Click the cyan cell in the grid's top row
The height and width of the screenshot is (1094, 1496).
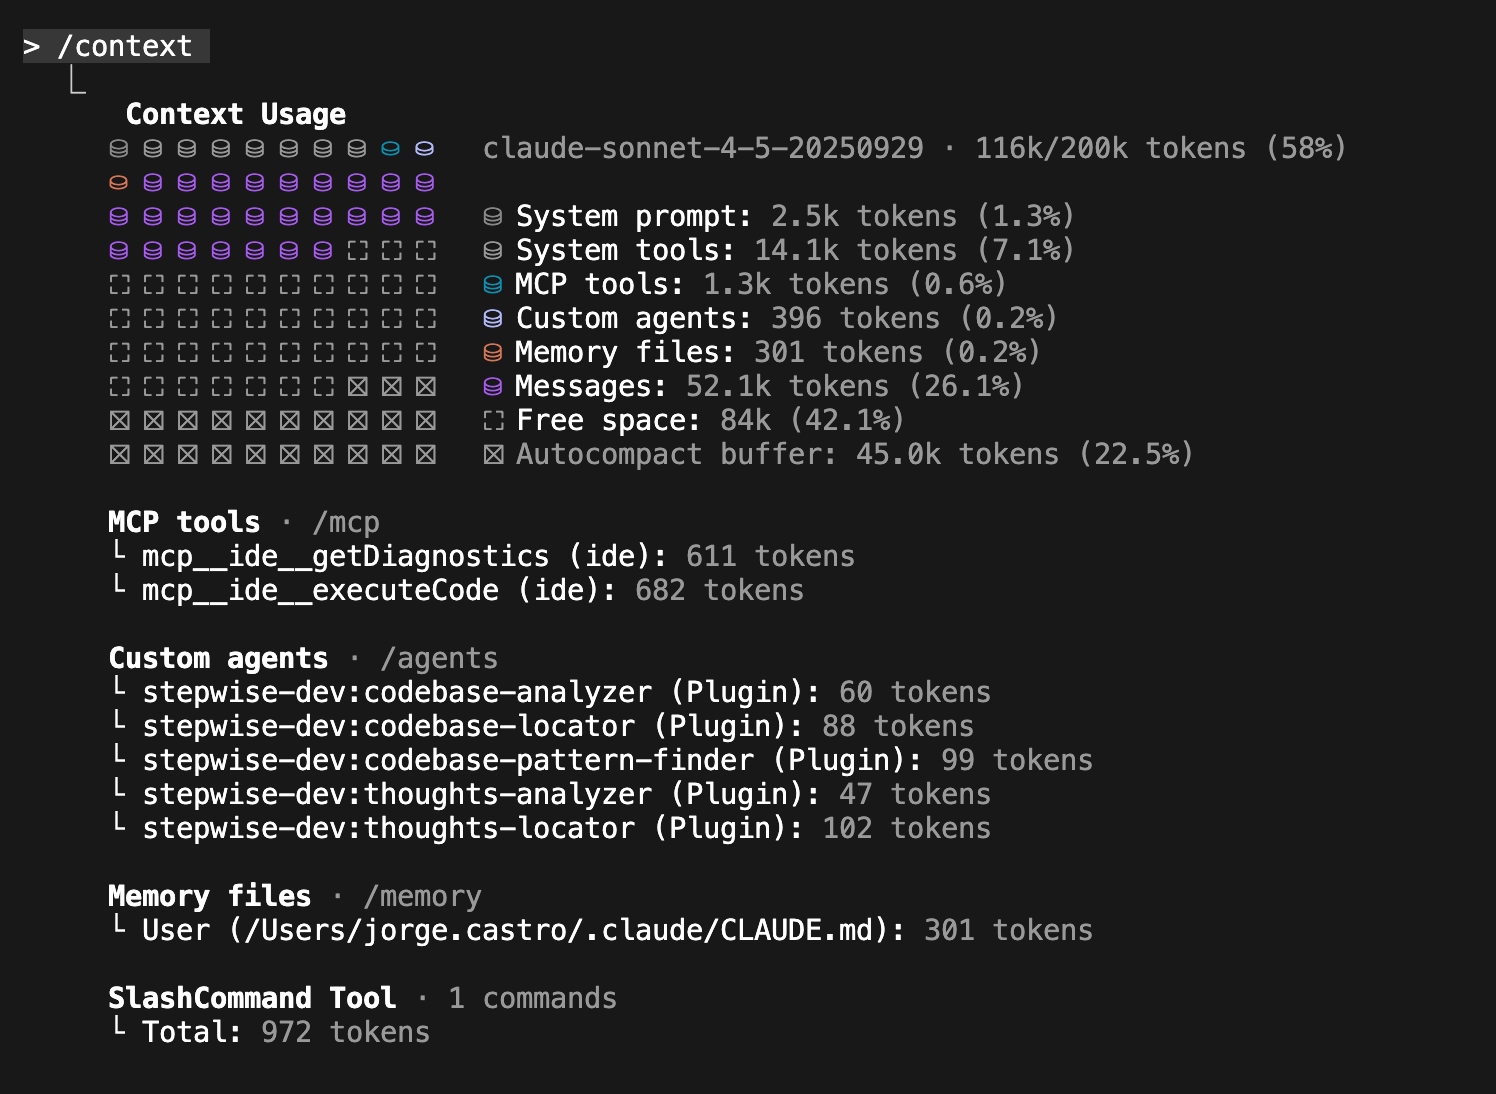[x=390, y=148]
